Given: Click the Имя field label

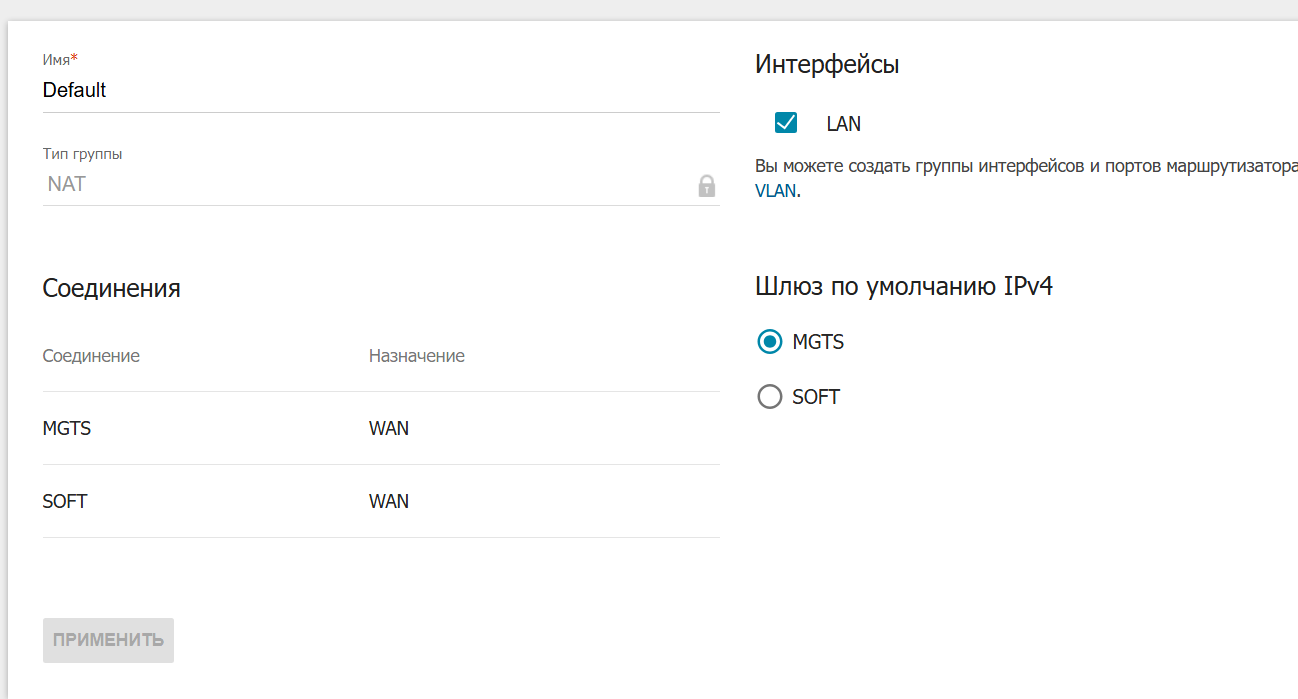Looking at the screenshot, I should pyautogui.click(x=59, y=60).
